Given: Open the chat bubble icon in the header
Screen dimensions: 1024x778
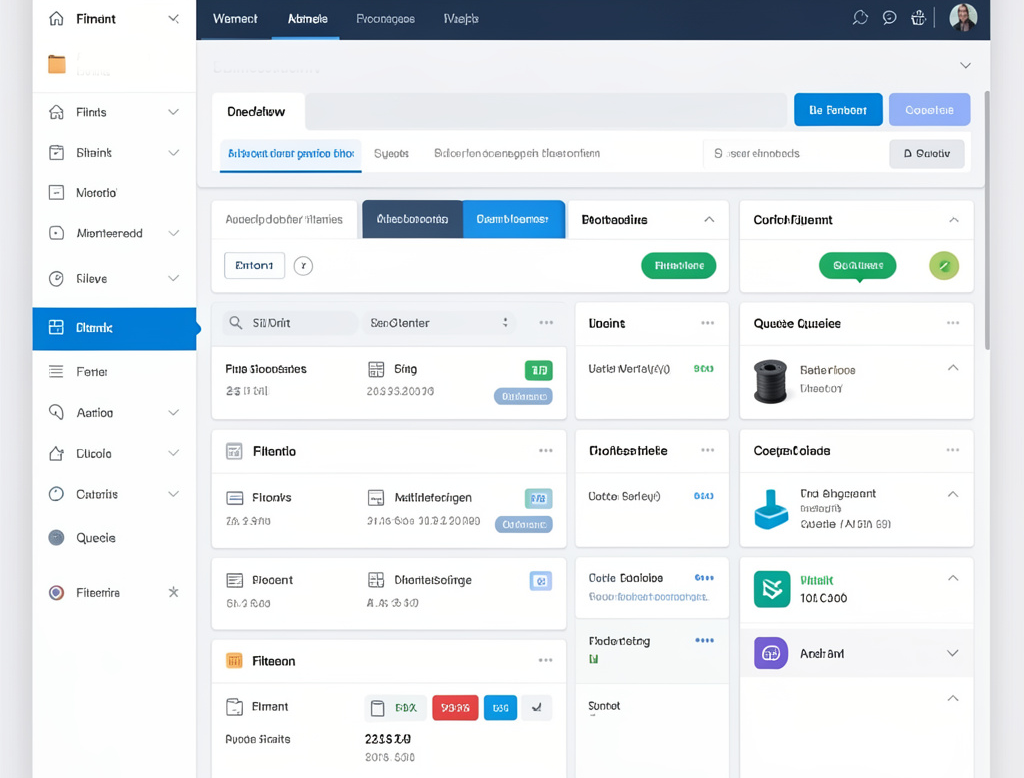Looking at the screenshot, I should pos(889,17).
